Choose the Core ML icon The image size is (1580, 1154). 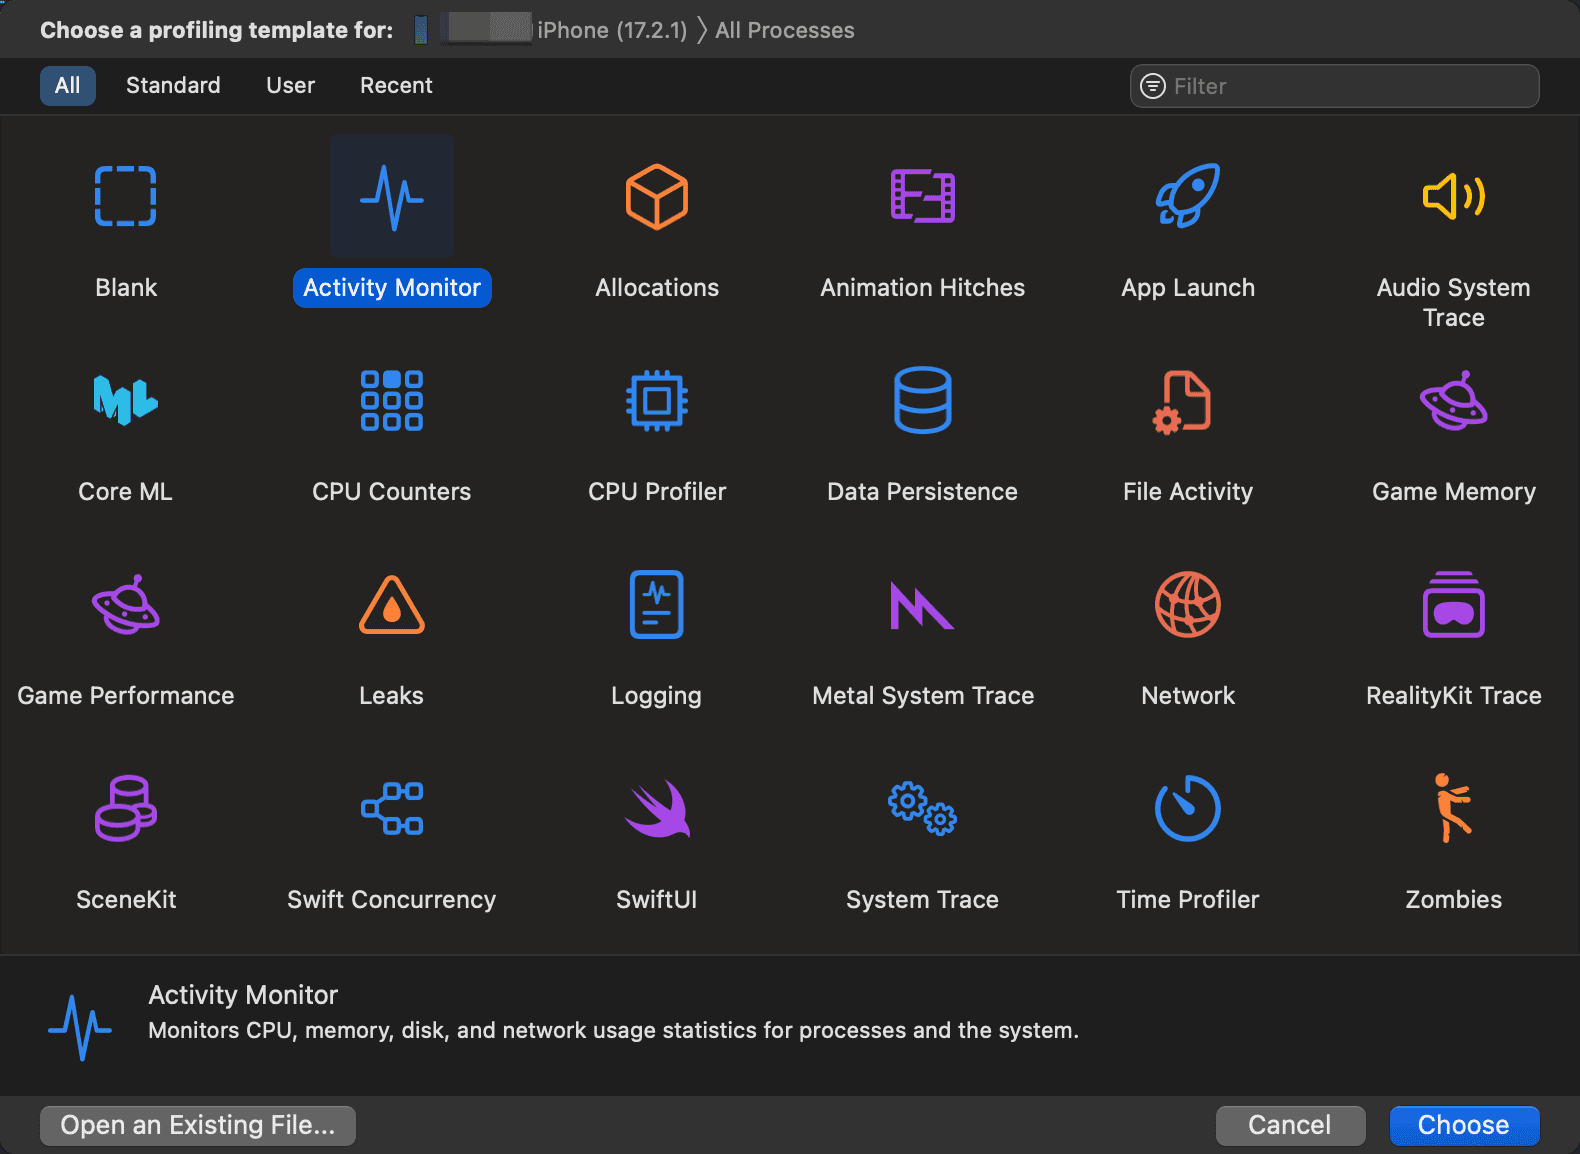click(125, 400)
